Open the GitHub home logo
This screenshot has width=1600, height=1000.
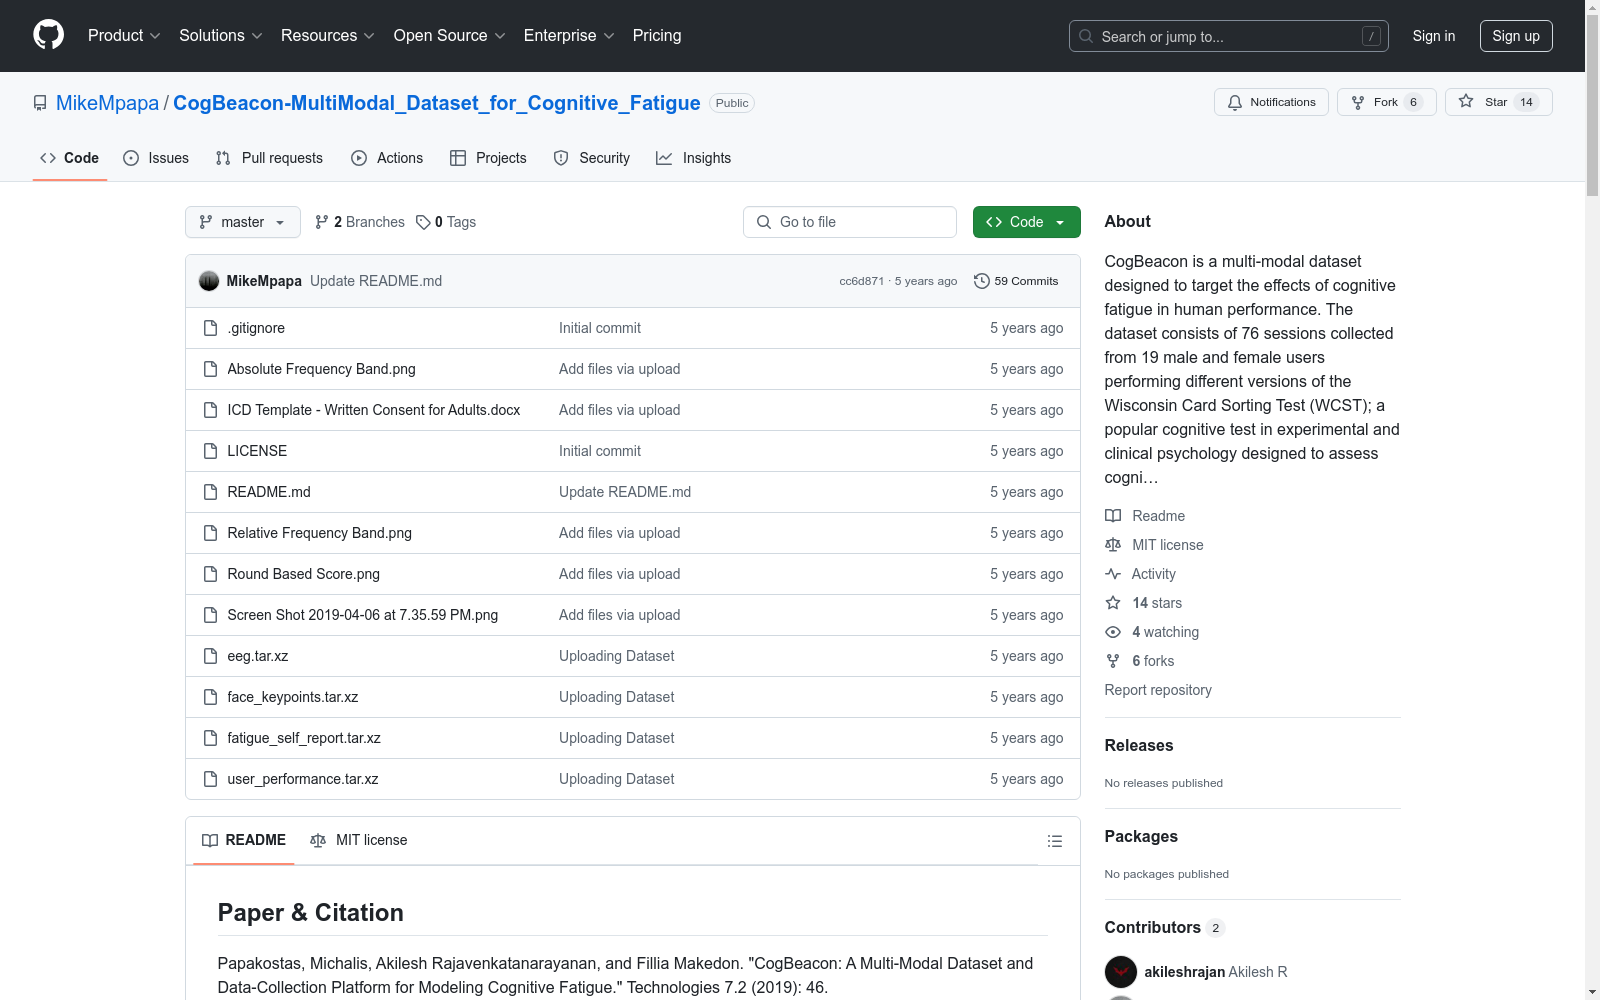(x=48, y=35)
